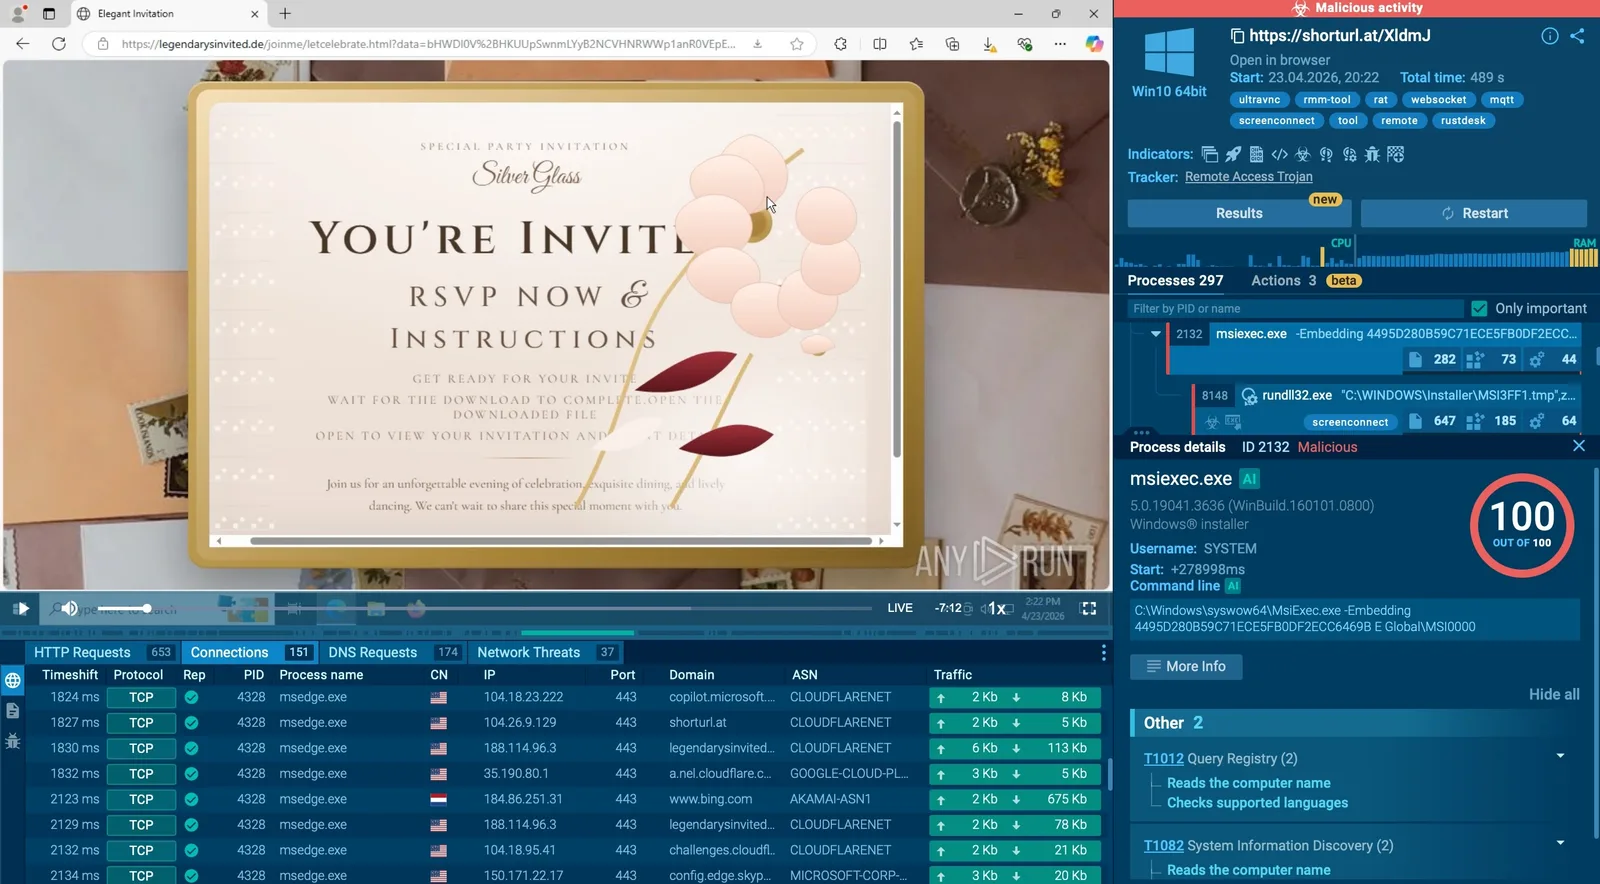Select the Processes 297 tab

(x=1175, y=281)
